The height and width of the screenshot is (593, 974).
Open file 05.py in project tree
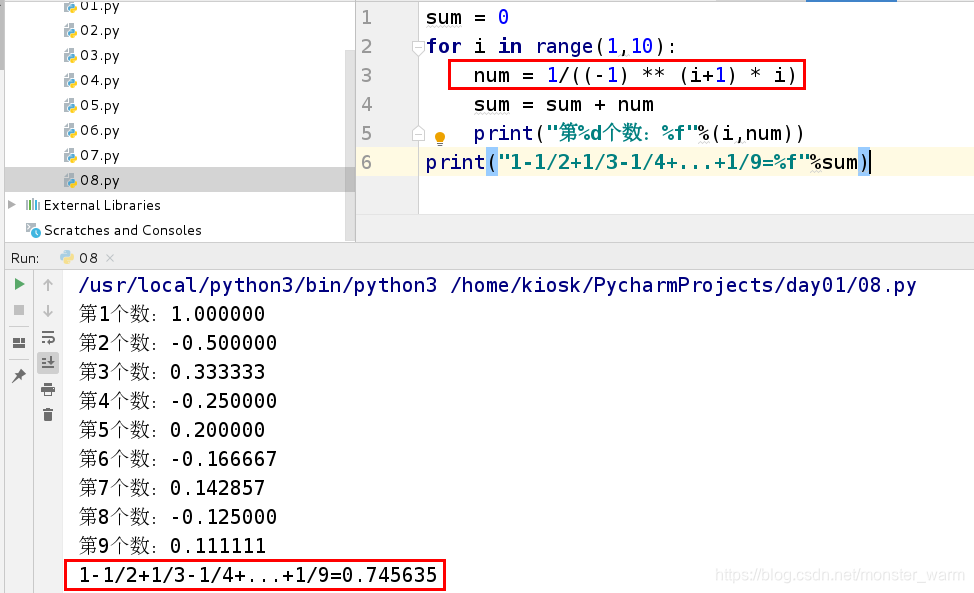pos(99,105)
